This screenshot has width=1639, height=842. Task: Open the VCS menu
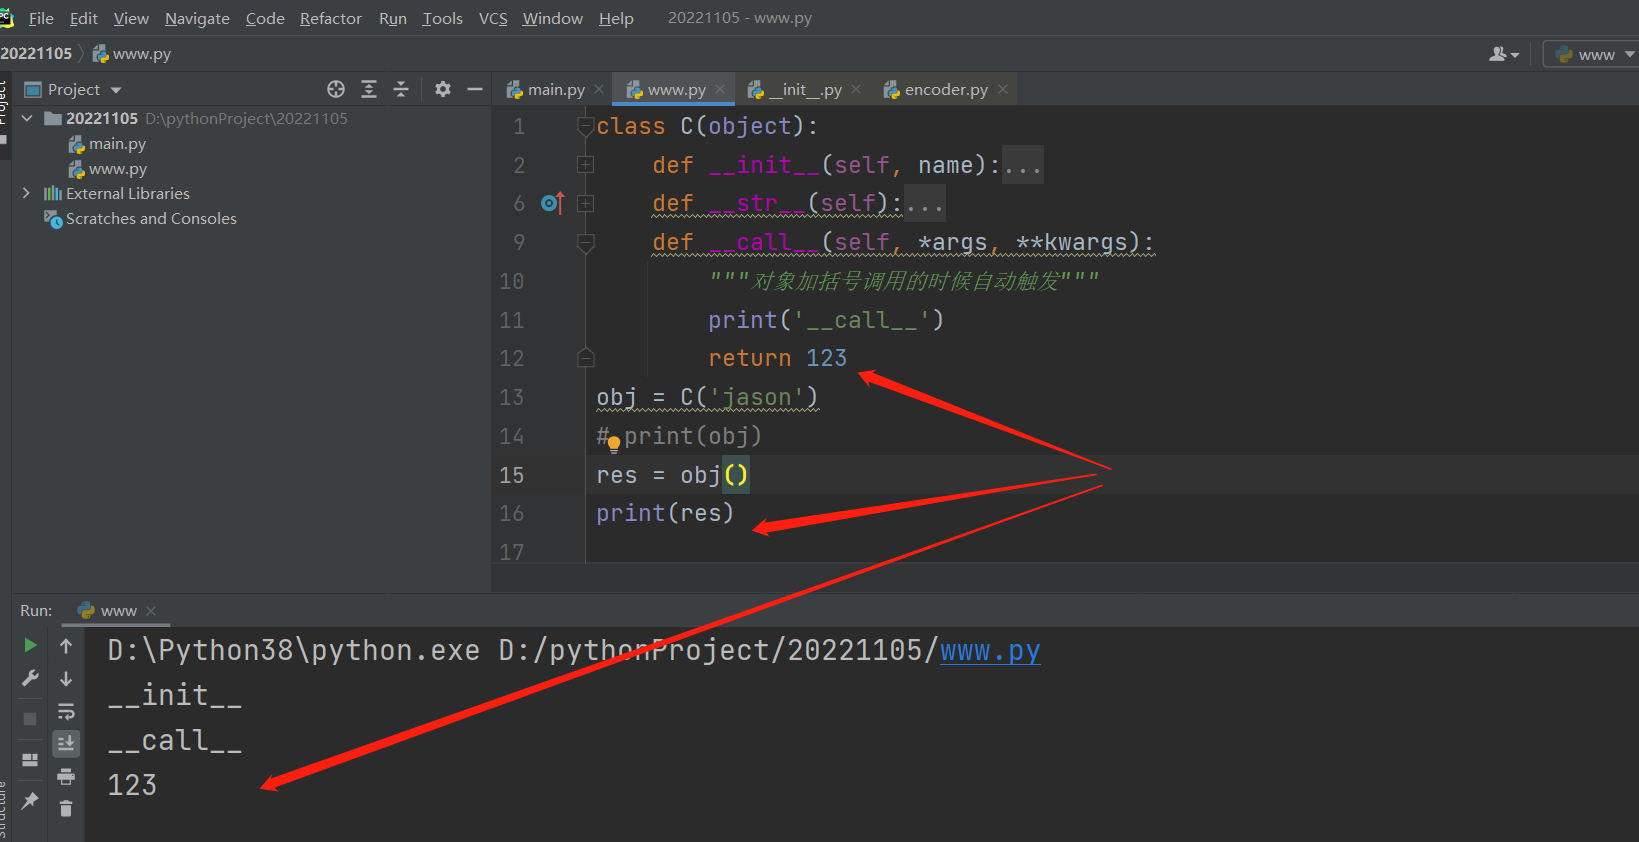(x=493, y=18)
